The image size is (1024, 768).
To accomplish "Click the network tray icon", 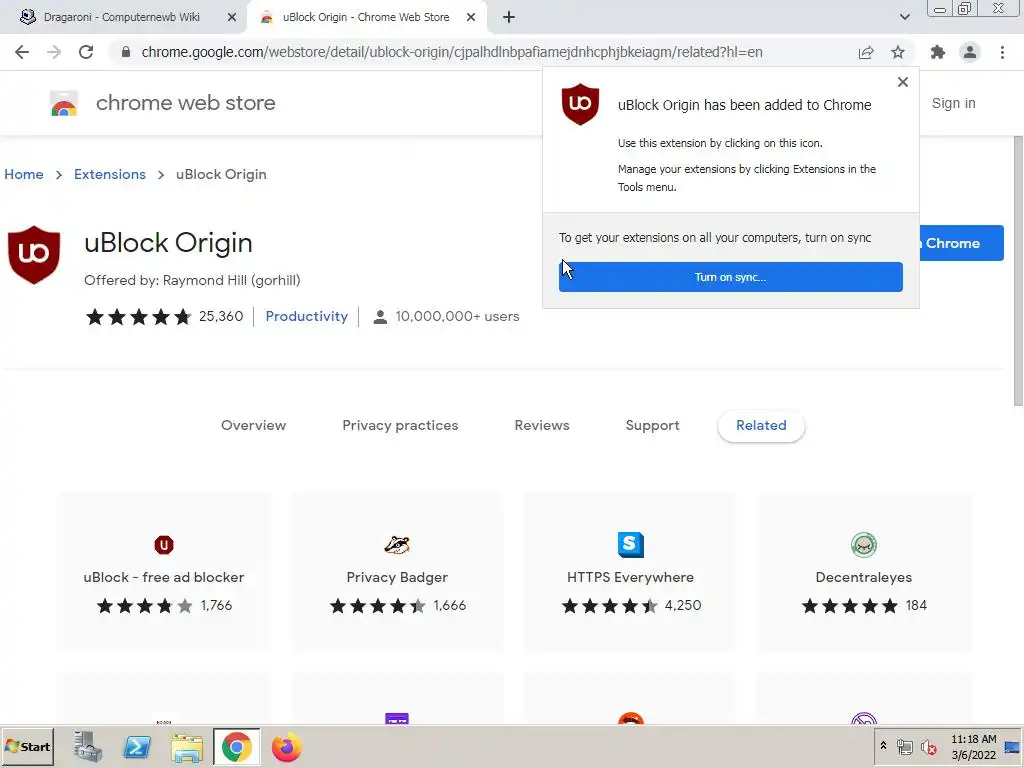I will point(904,746).
